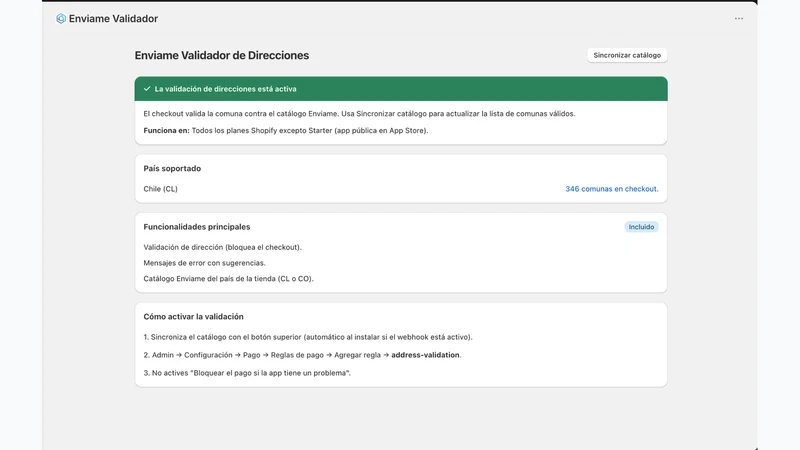800x450 pixels.
Task: Click 'Mensajes de error con sugerencias.'
Action: click(205, 263)
